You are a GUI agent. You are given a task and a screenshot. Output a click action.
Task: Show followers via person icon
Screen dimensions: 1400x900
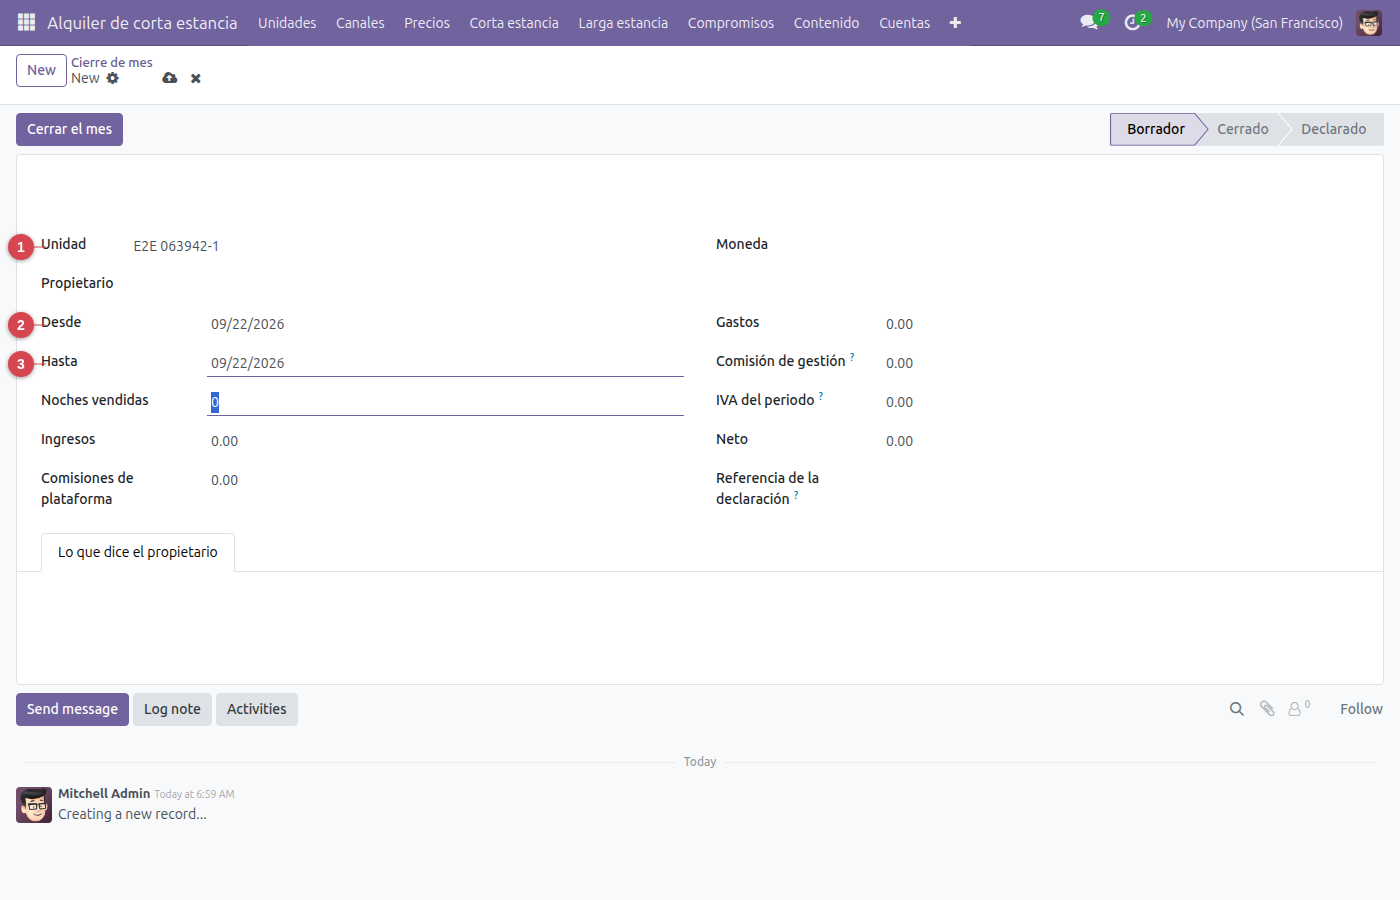[x=1298, y=709]
